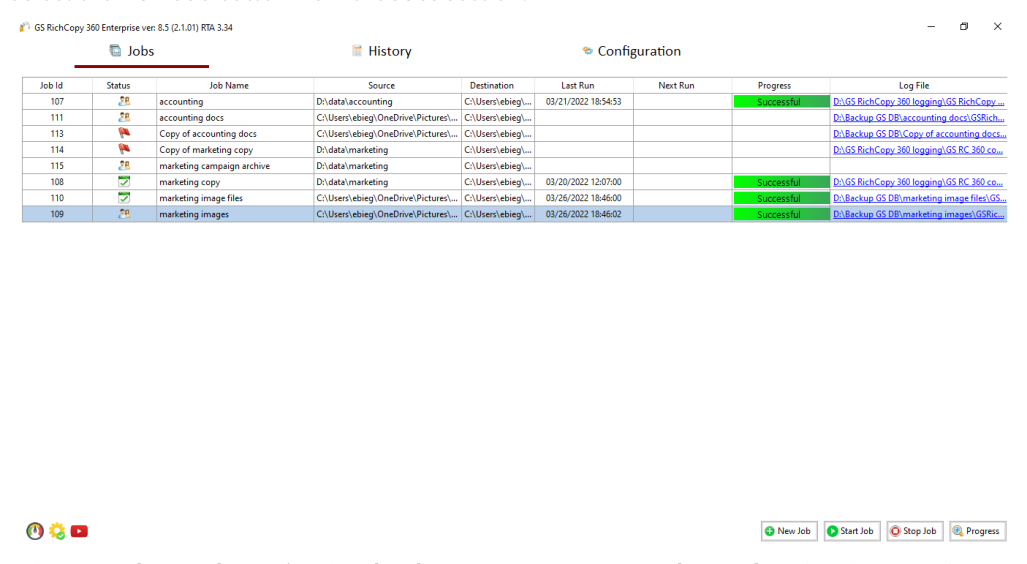Sort by the Job Name column header
1027x564 pixels.
[x=234, y=85]
